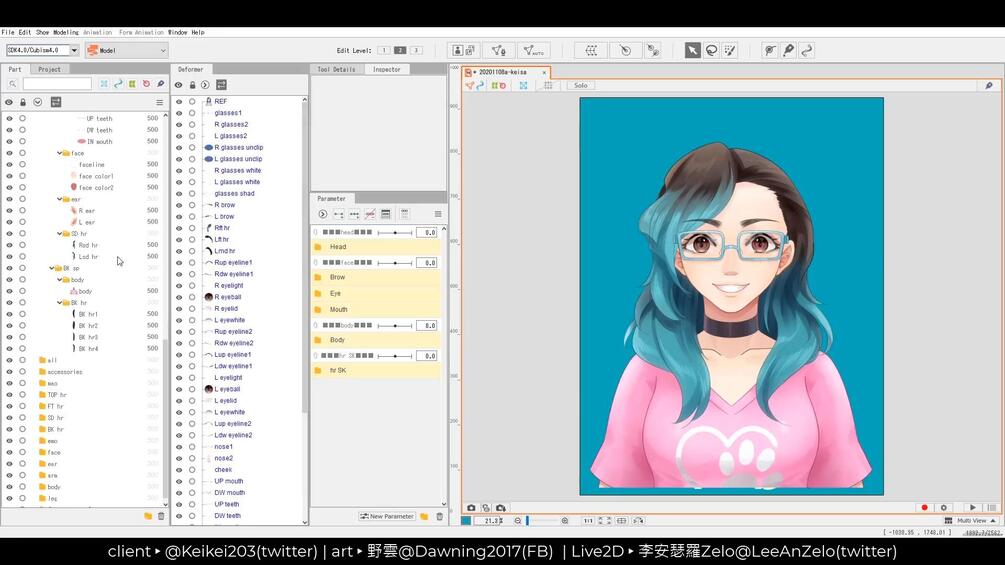1005x565 pixels.
Task: Click the Automatic mesh generator AUTO icon
Action: point(533,51)
